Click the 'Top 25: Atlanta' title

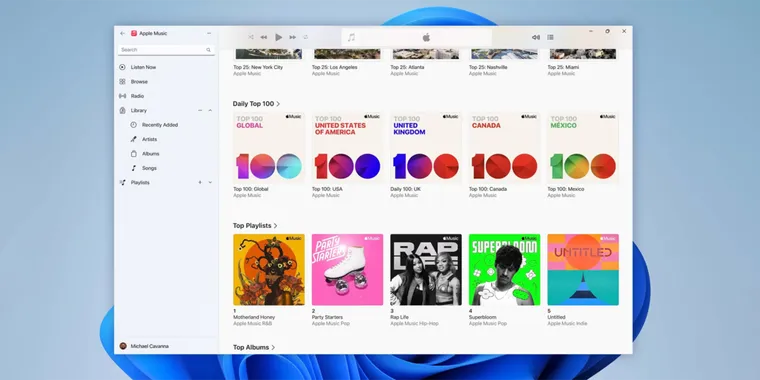click(406, 67)
